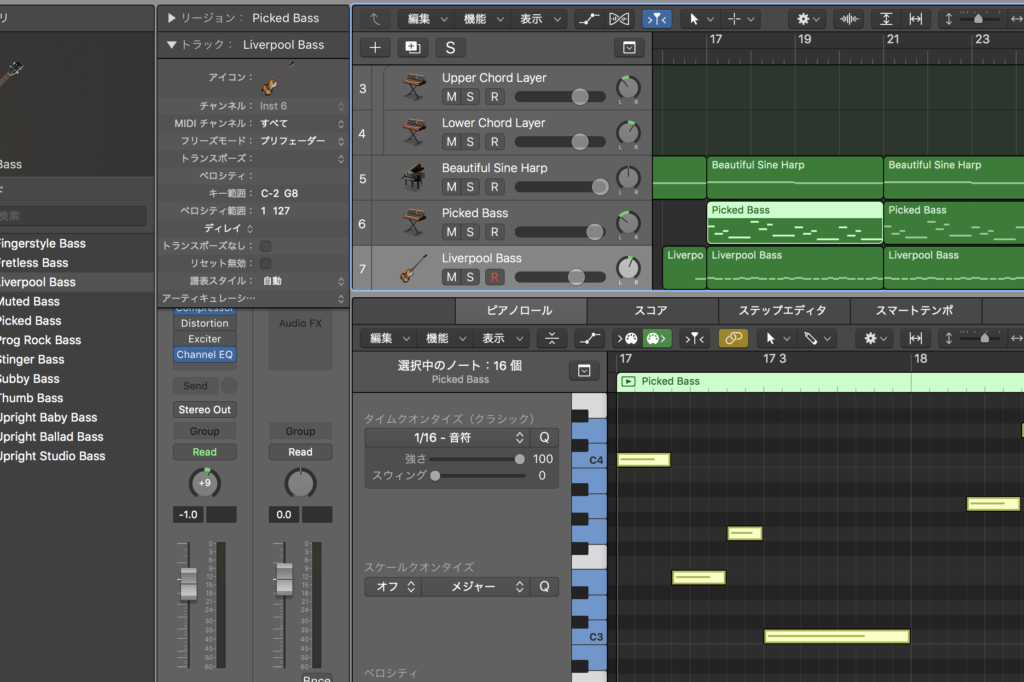Collapse the トラック disclosure triangle

click(x=171, y=45)
